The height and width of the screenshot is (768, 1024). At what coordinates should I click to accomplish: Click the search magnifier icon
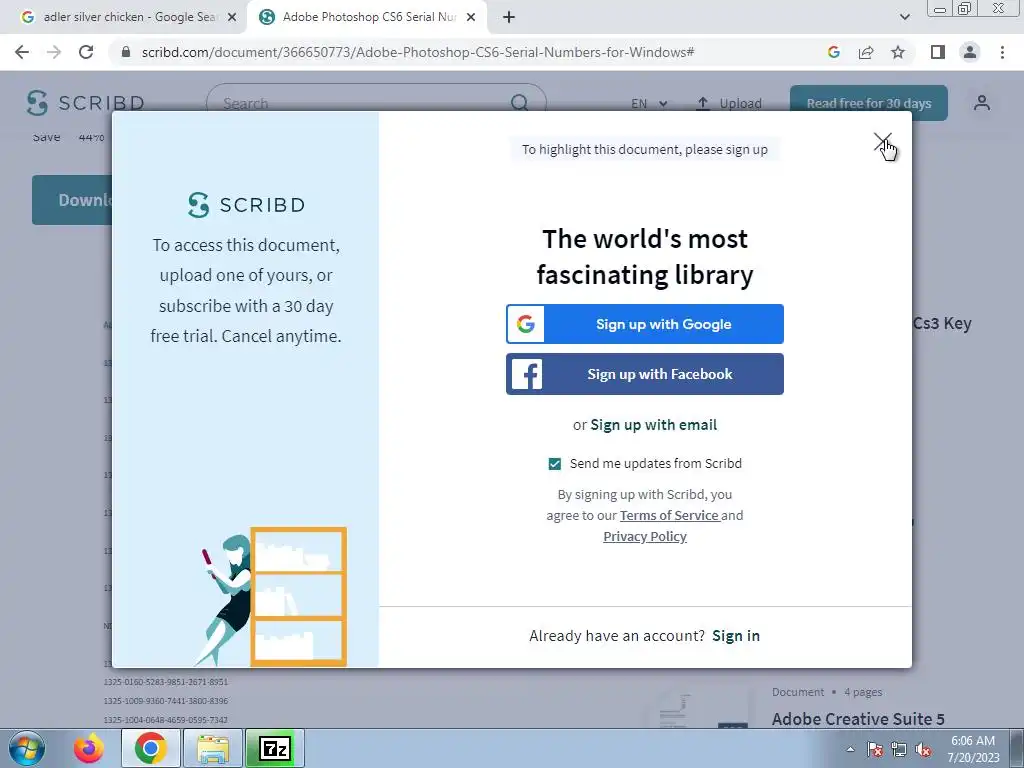coord(520,103)
